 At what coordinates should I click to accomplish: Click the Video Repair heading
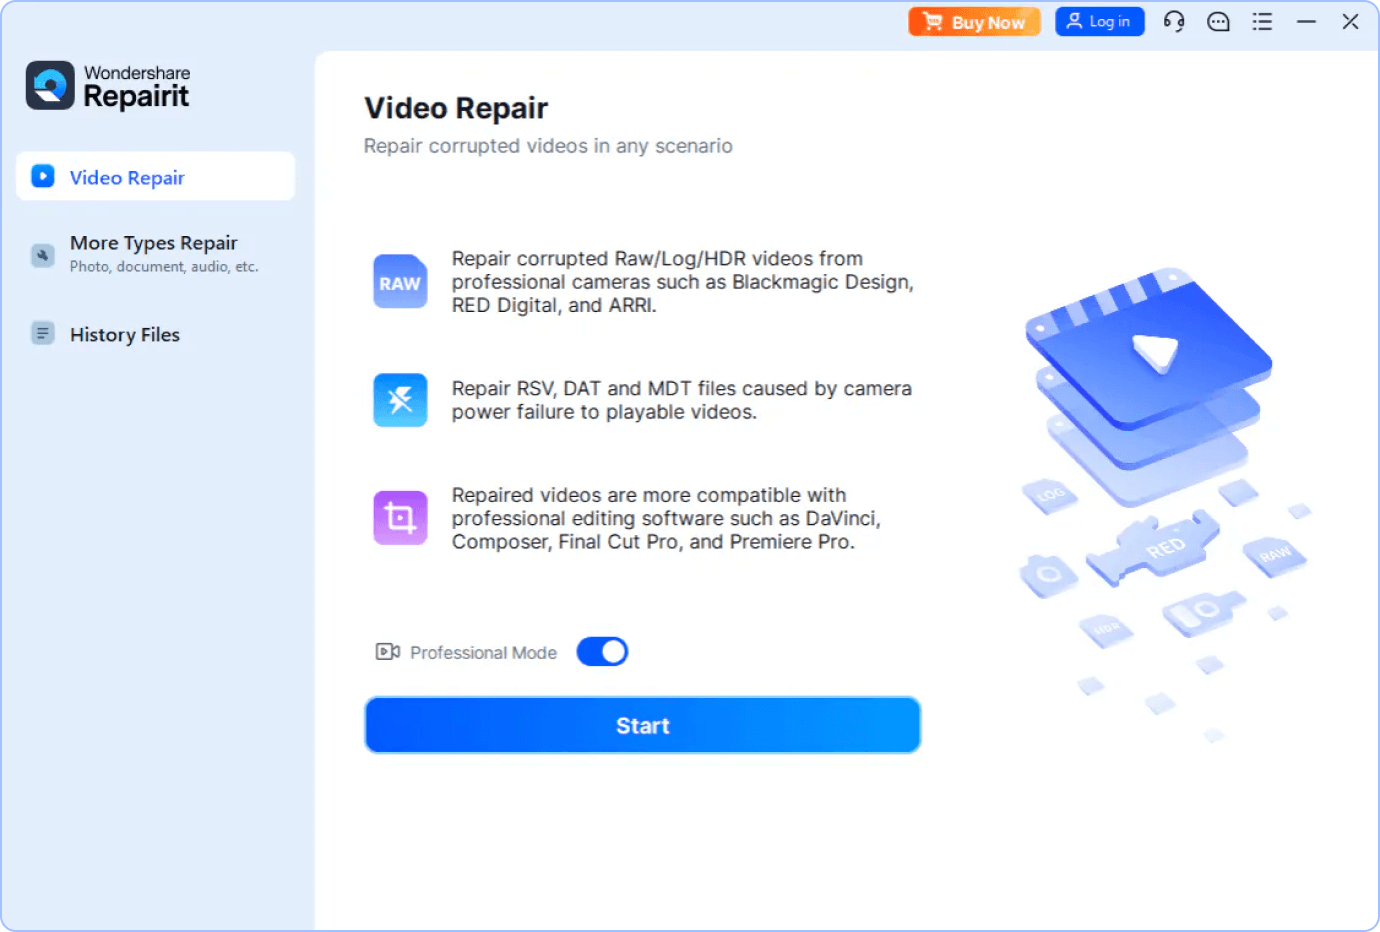click(456, 108)
